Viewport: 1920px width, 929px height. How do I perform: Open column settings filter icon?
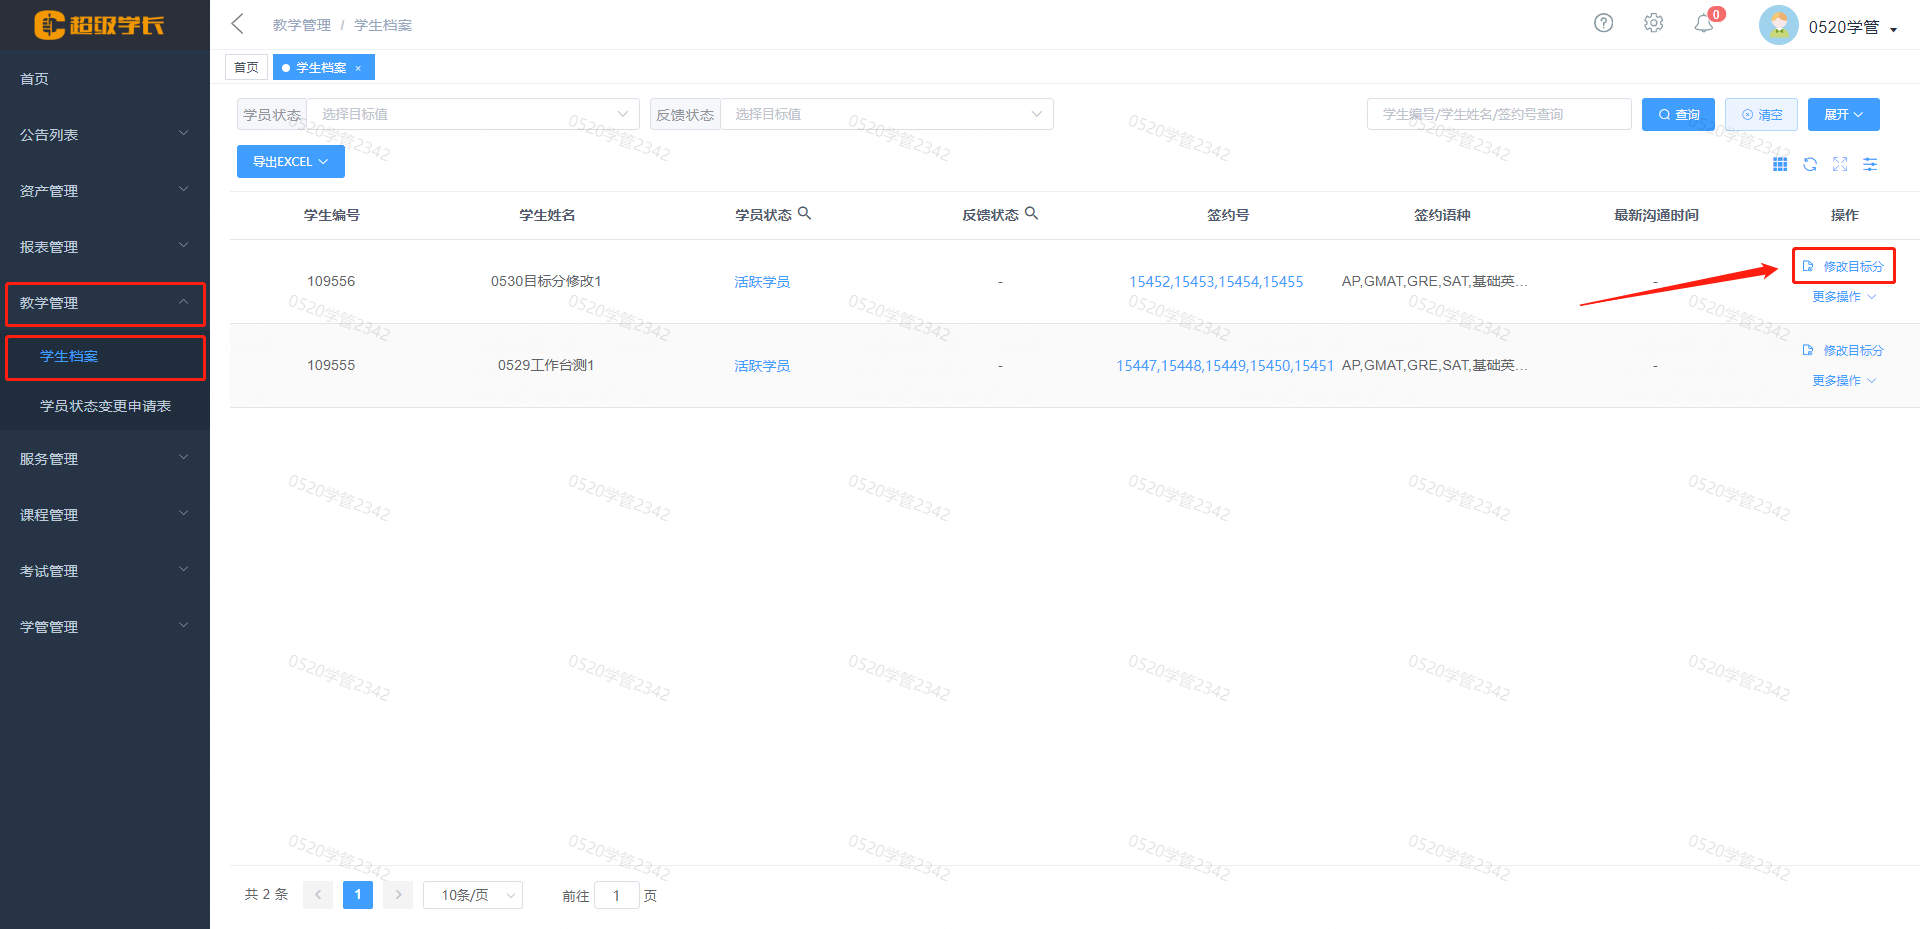point(1870,164)
